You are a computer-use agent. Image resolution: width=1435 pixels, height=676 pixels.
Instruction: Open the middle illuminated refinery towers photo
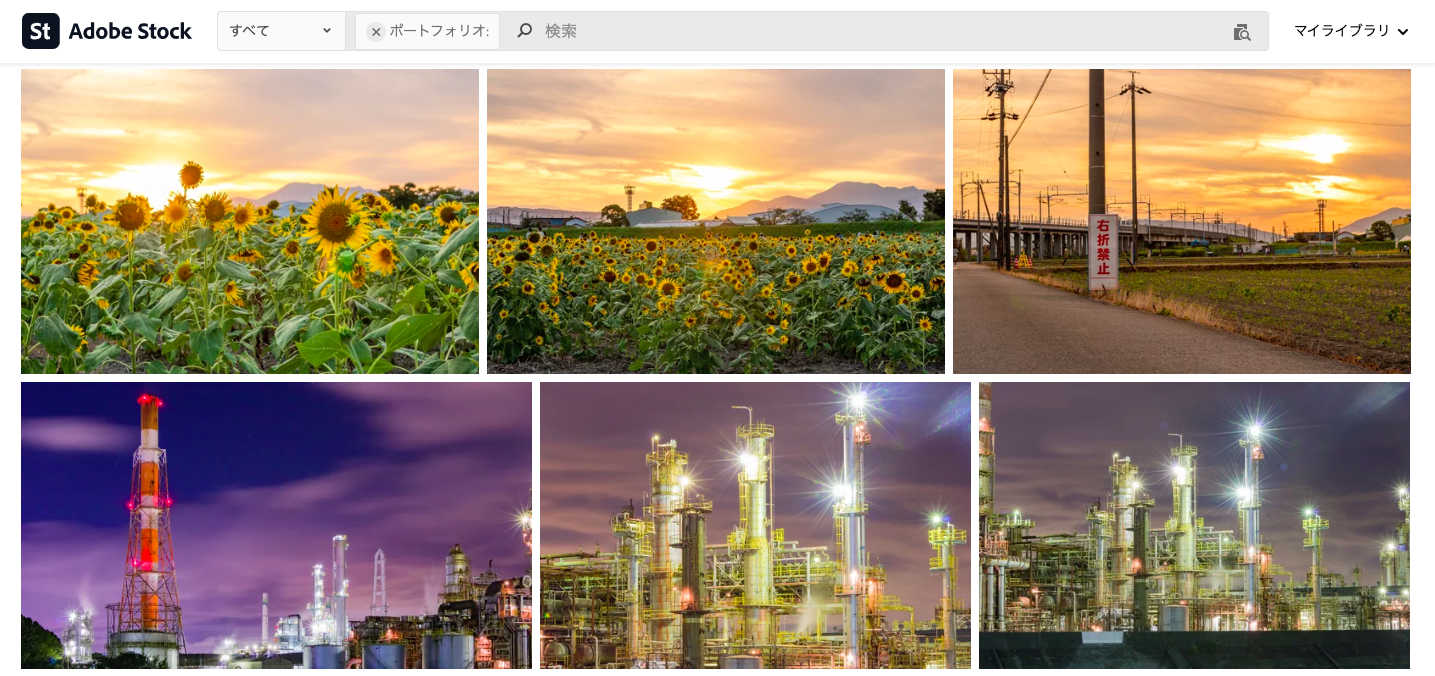click(755, 525)
